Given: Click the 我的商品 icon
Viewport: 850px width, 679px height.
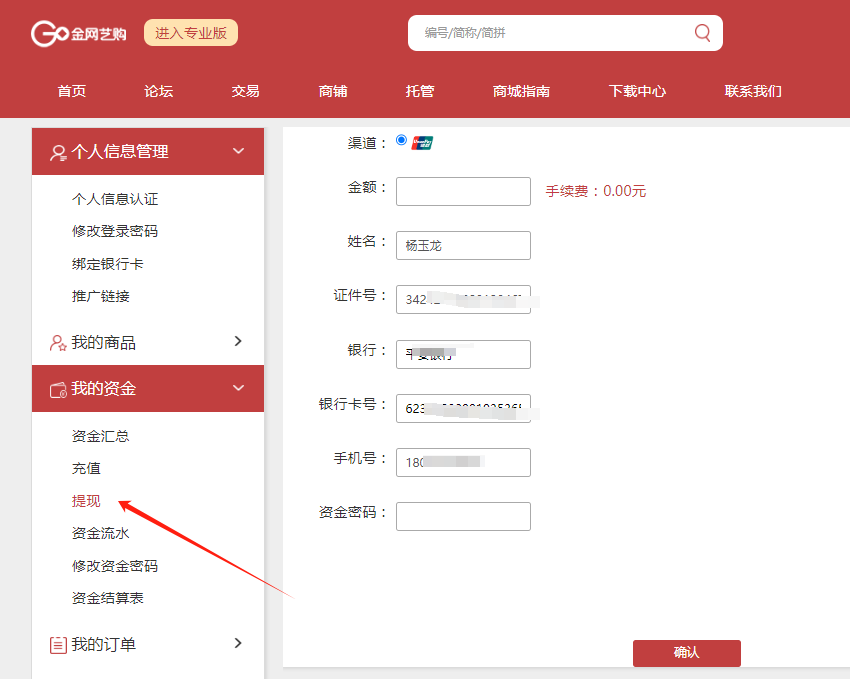Looking at the screenshot, I should 58,343.
